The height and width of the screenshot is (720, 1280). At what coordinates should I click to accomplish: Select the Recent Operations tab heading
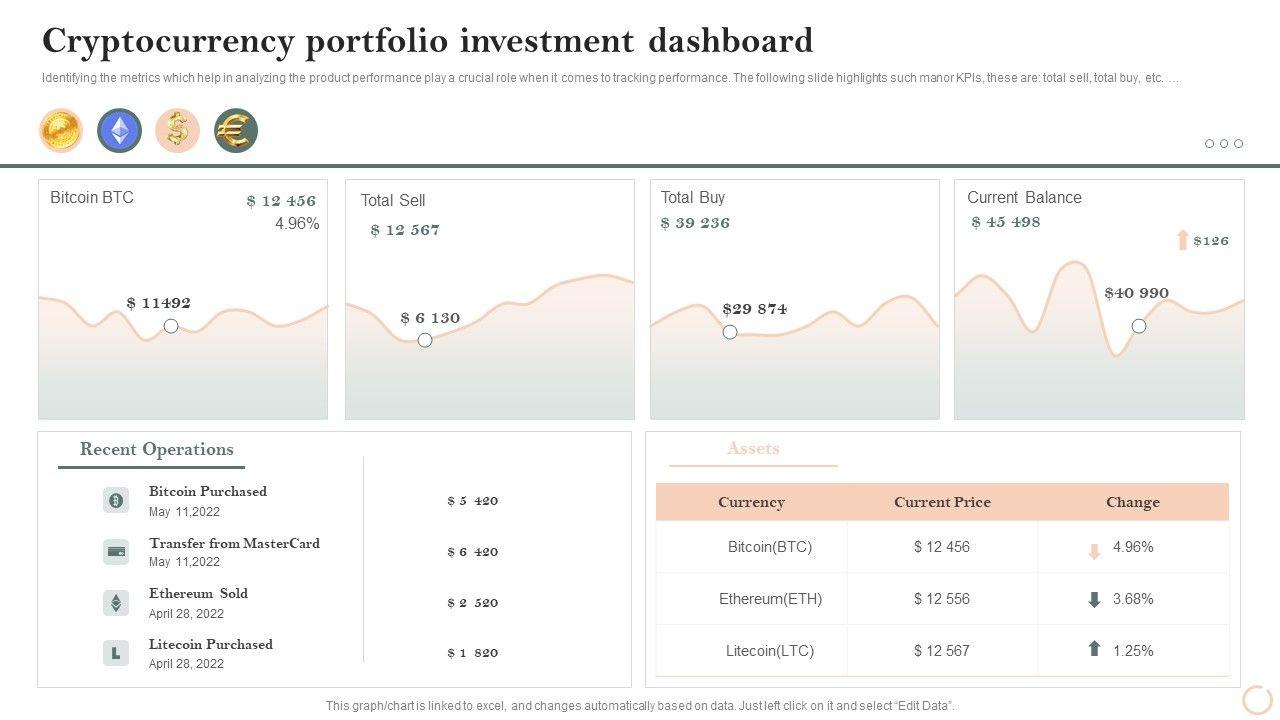coord(157,450)
